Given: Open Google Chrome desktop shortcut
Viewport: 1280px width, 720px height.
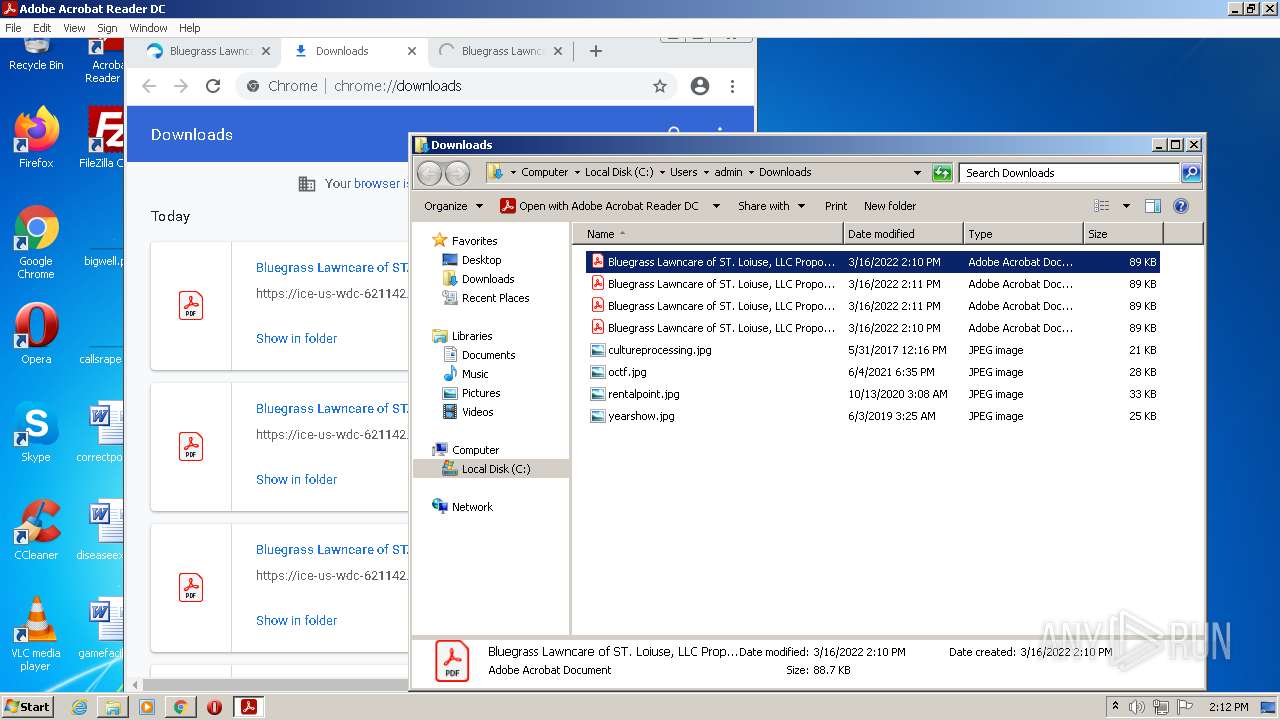Looking at the screenshot, I should (36, 242).
